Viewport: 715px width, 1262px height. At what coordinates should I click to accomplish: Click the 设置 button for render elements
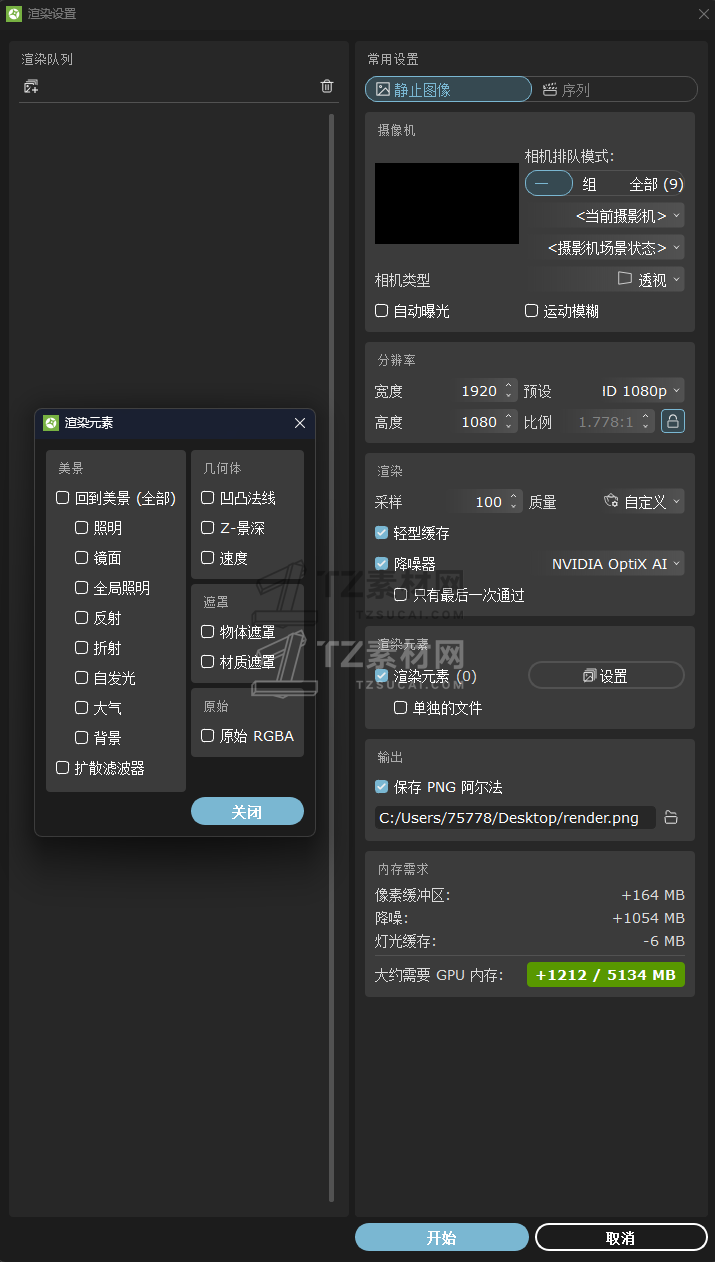606,676
